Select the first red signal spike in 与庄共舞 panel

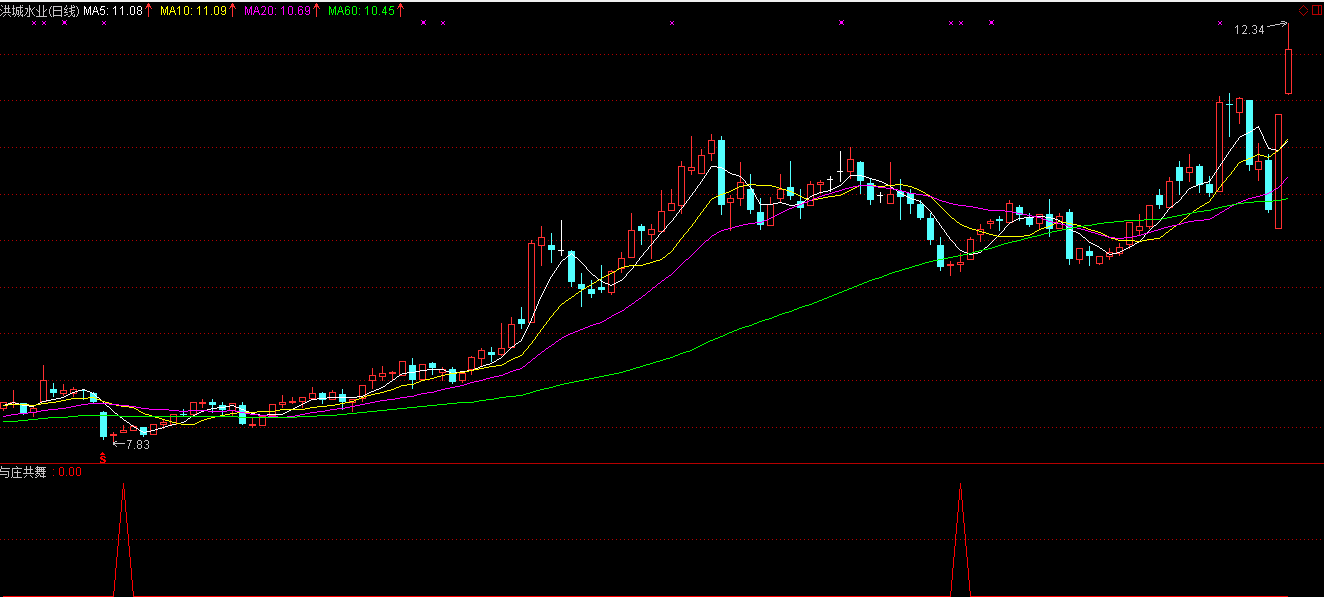tap(123, 540)
